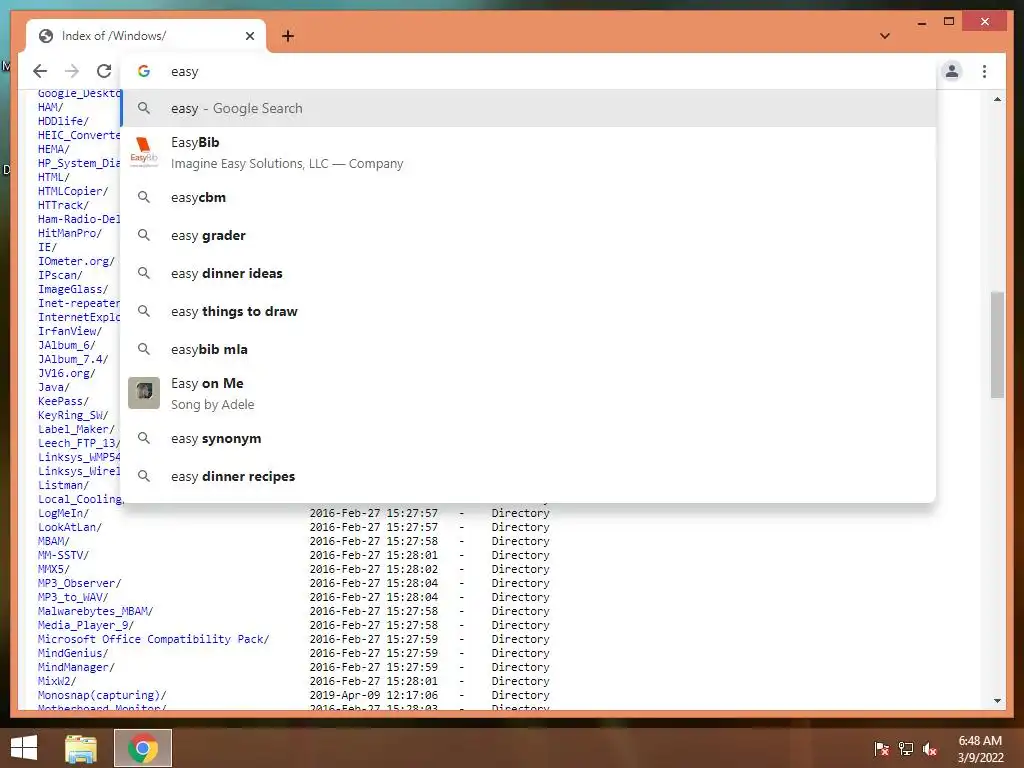Viewport: 1024px width, 768px height.
Task: Choose 'easy - Google Search' suggestion
Action: 529,108
